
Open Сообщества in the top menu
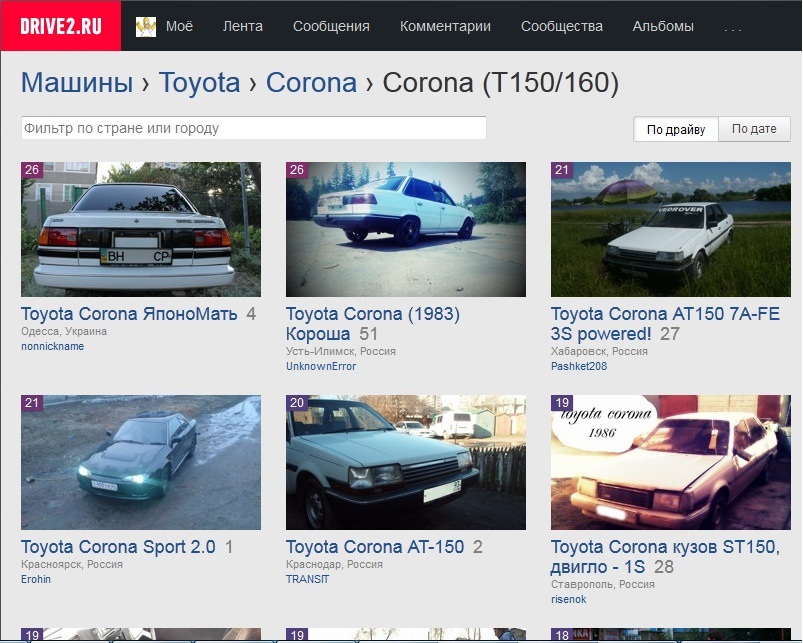pyautogui.click(x=562, y=26)
